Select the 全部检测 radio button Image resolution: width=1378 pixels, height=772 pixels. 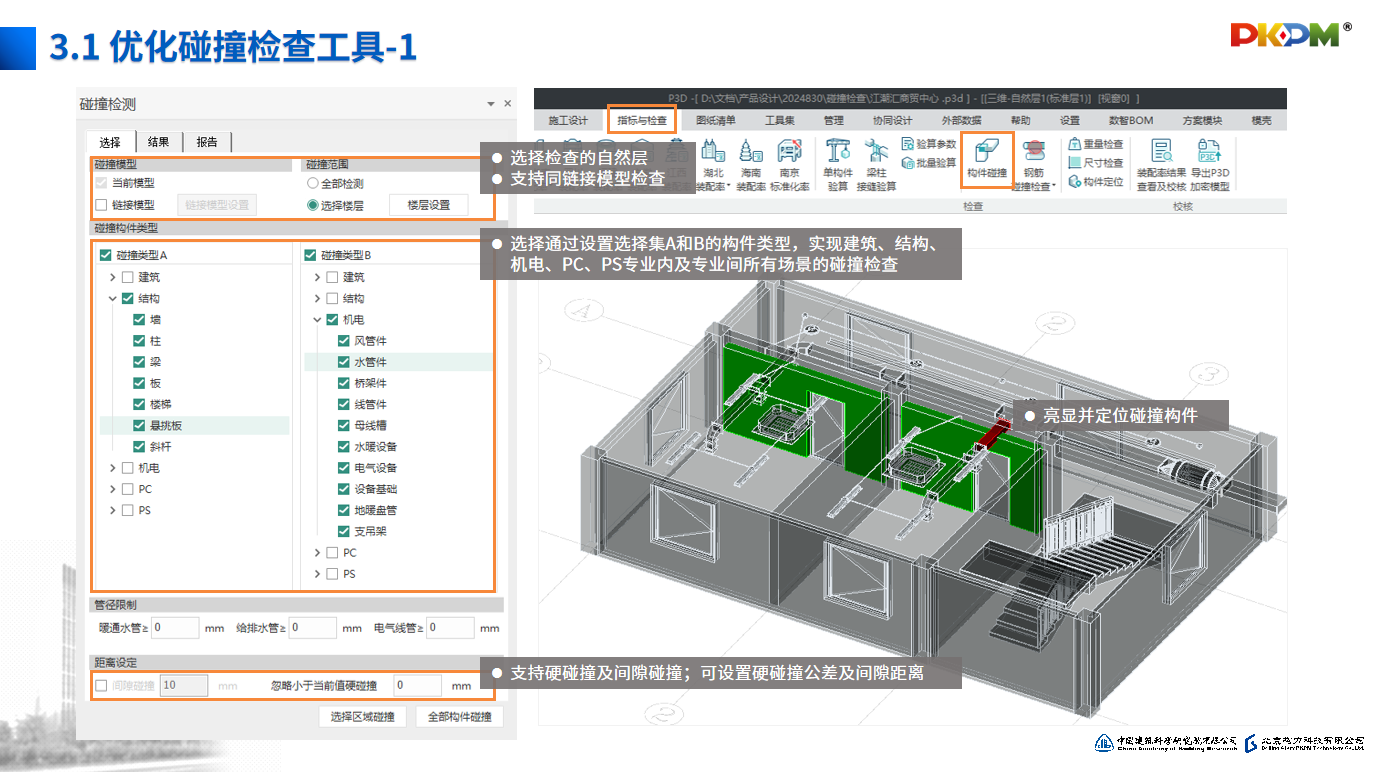point(313,184)
